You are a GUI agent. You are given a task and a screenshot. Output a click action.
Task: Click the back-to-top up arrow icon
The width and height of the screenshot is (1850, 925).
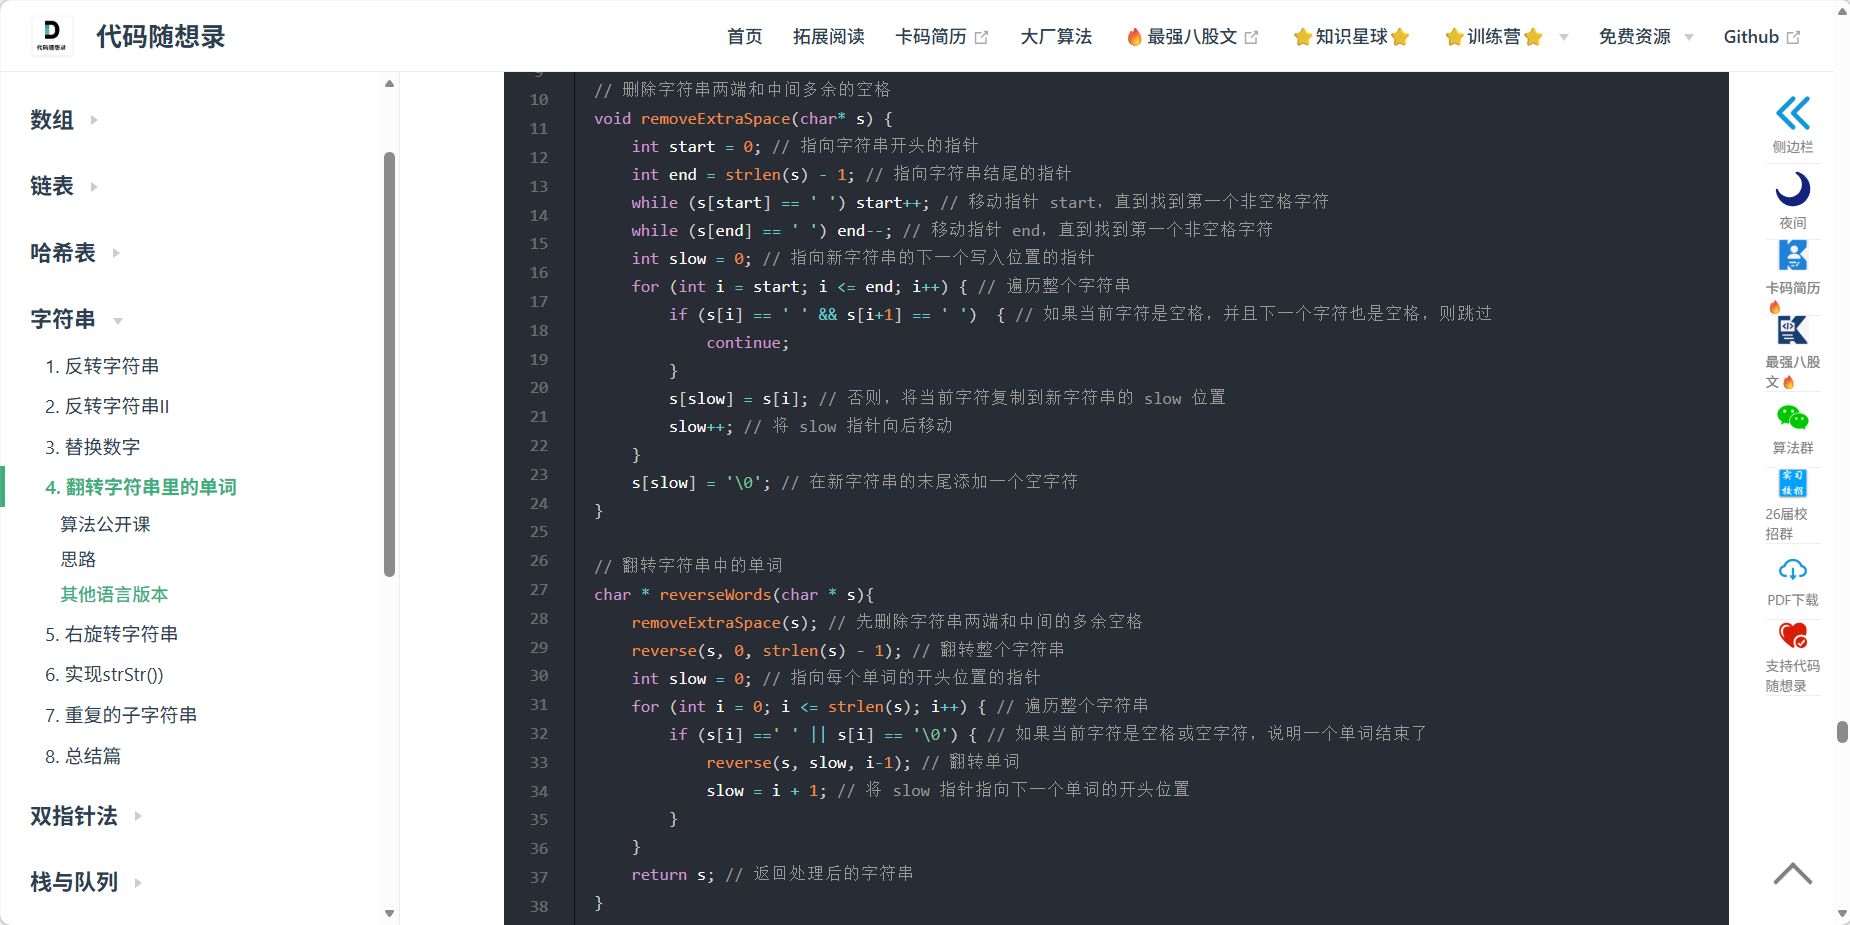(1793, 874)
